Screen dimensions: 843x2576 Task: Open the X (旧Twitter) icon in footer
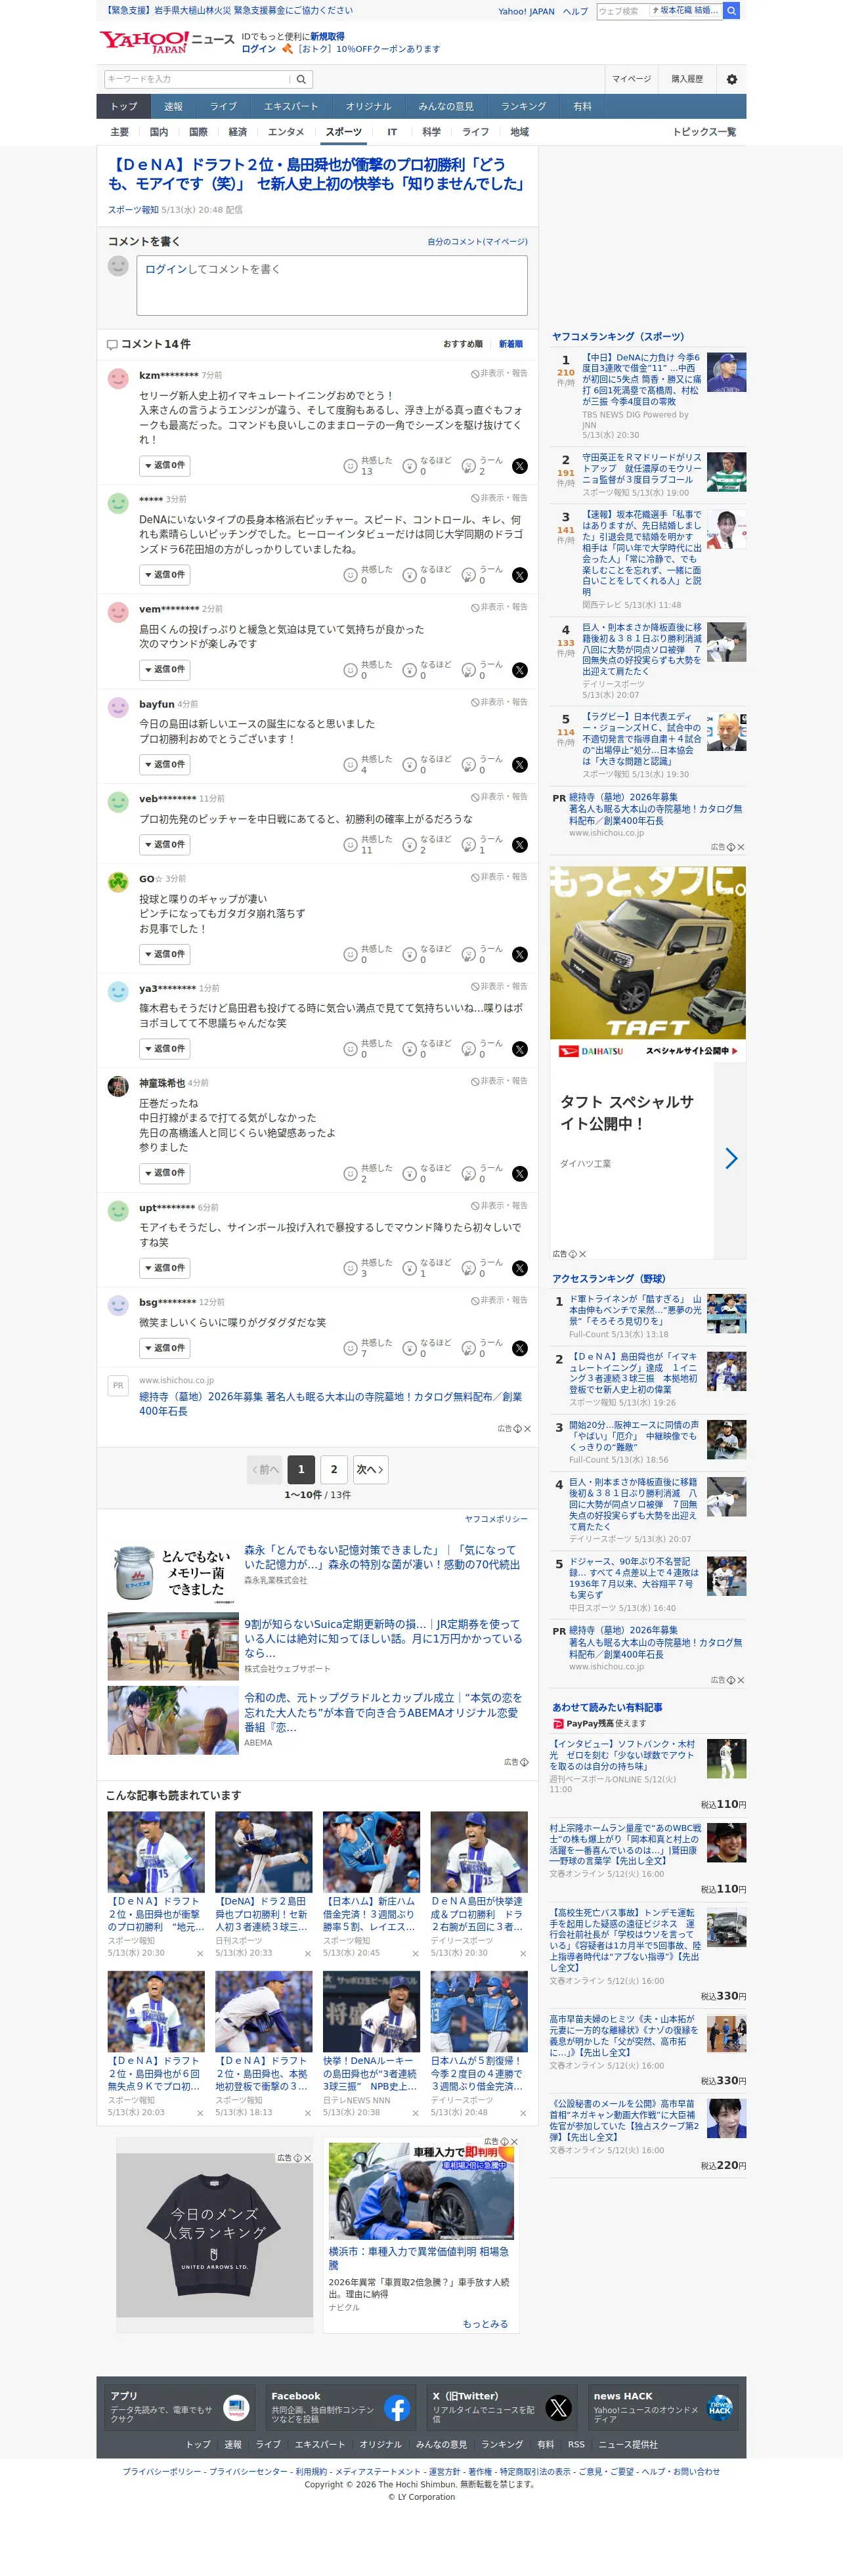point(558,2408)
